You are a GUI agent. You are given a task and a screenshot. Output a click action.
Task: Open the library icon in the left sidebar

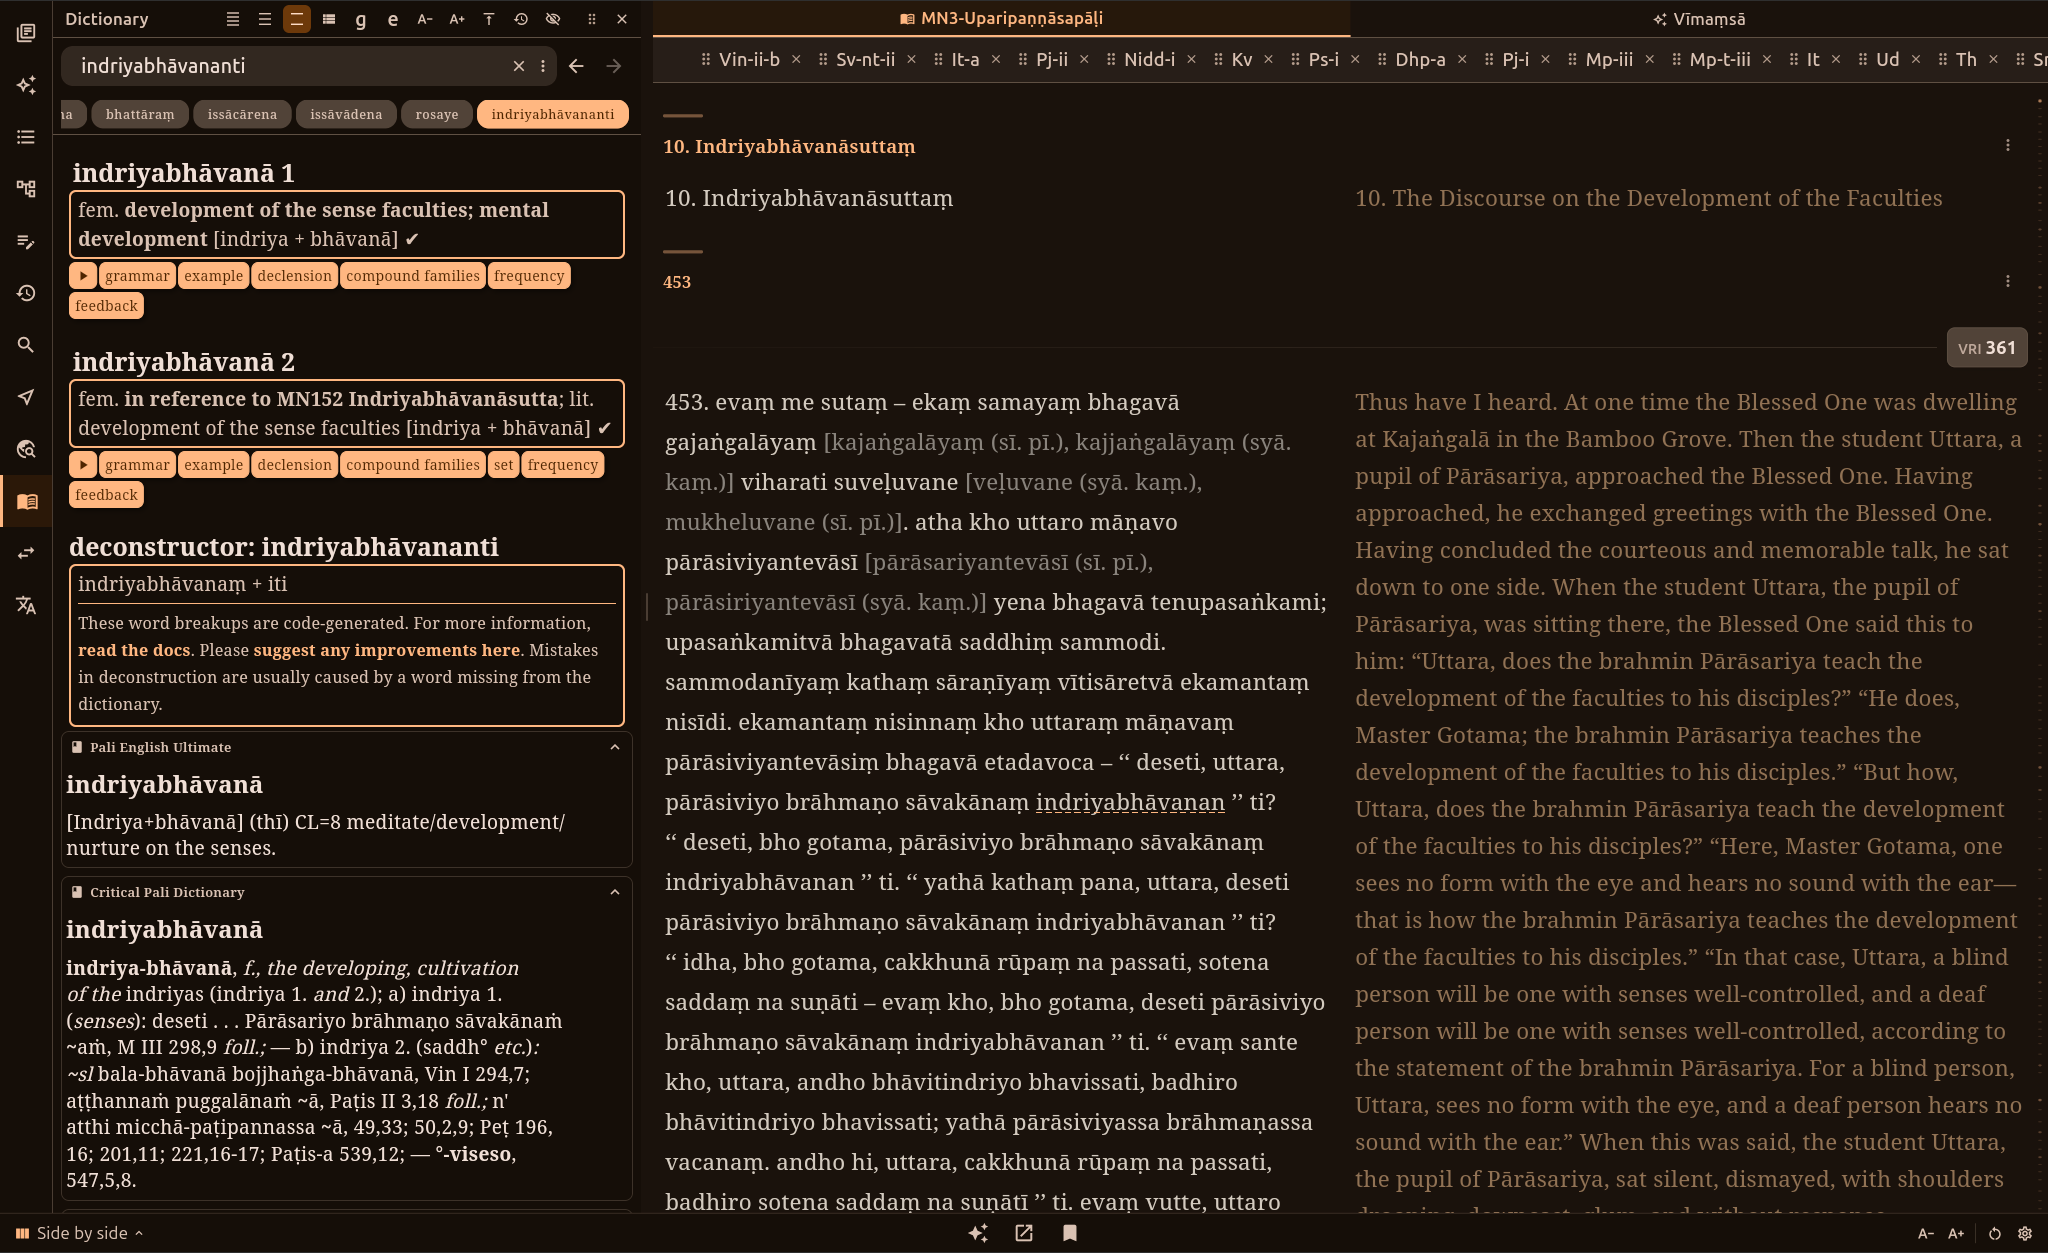pos(26,33)
